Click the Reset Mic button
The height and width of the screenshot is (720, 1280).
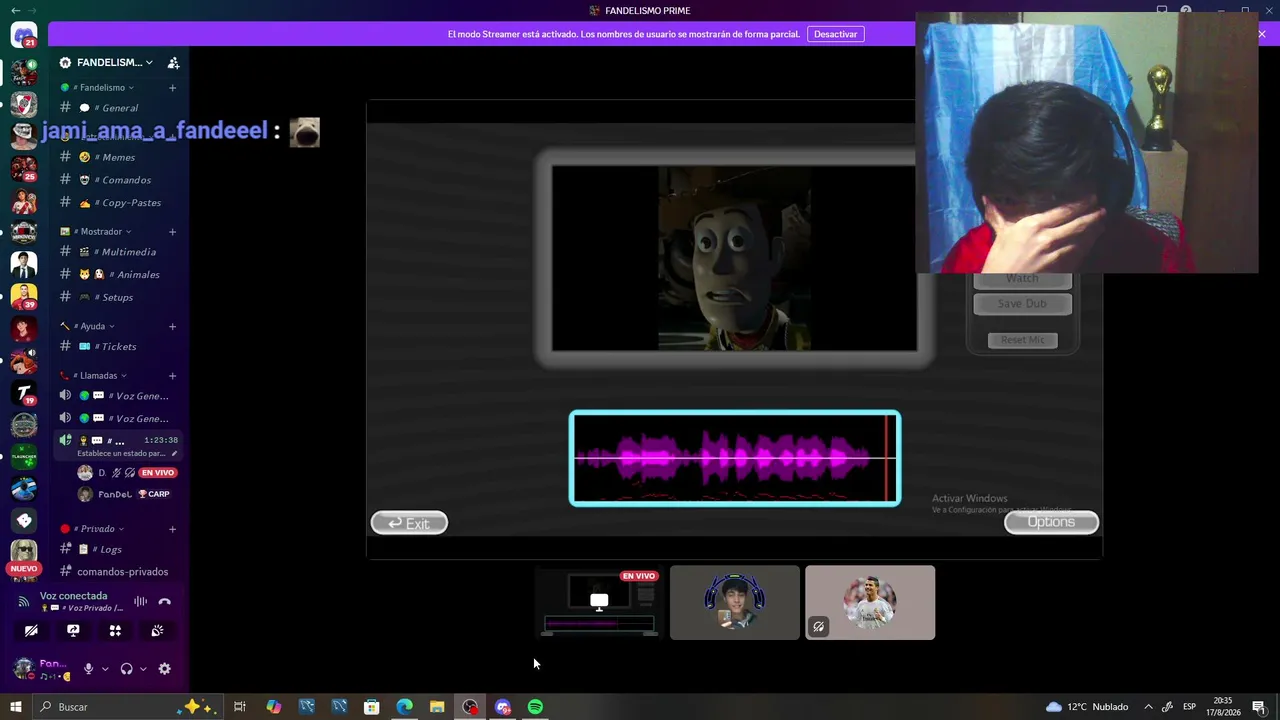pyautogui.click(x=1022, y=340)
